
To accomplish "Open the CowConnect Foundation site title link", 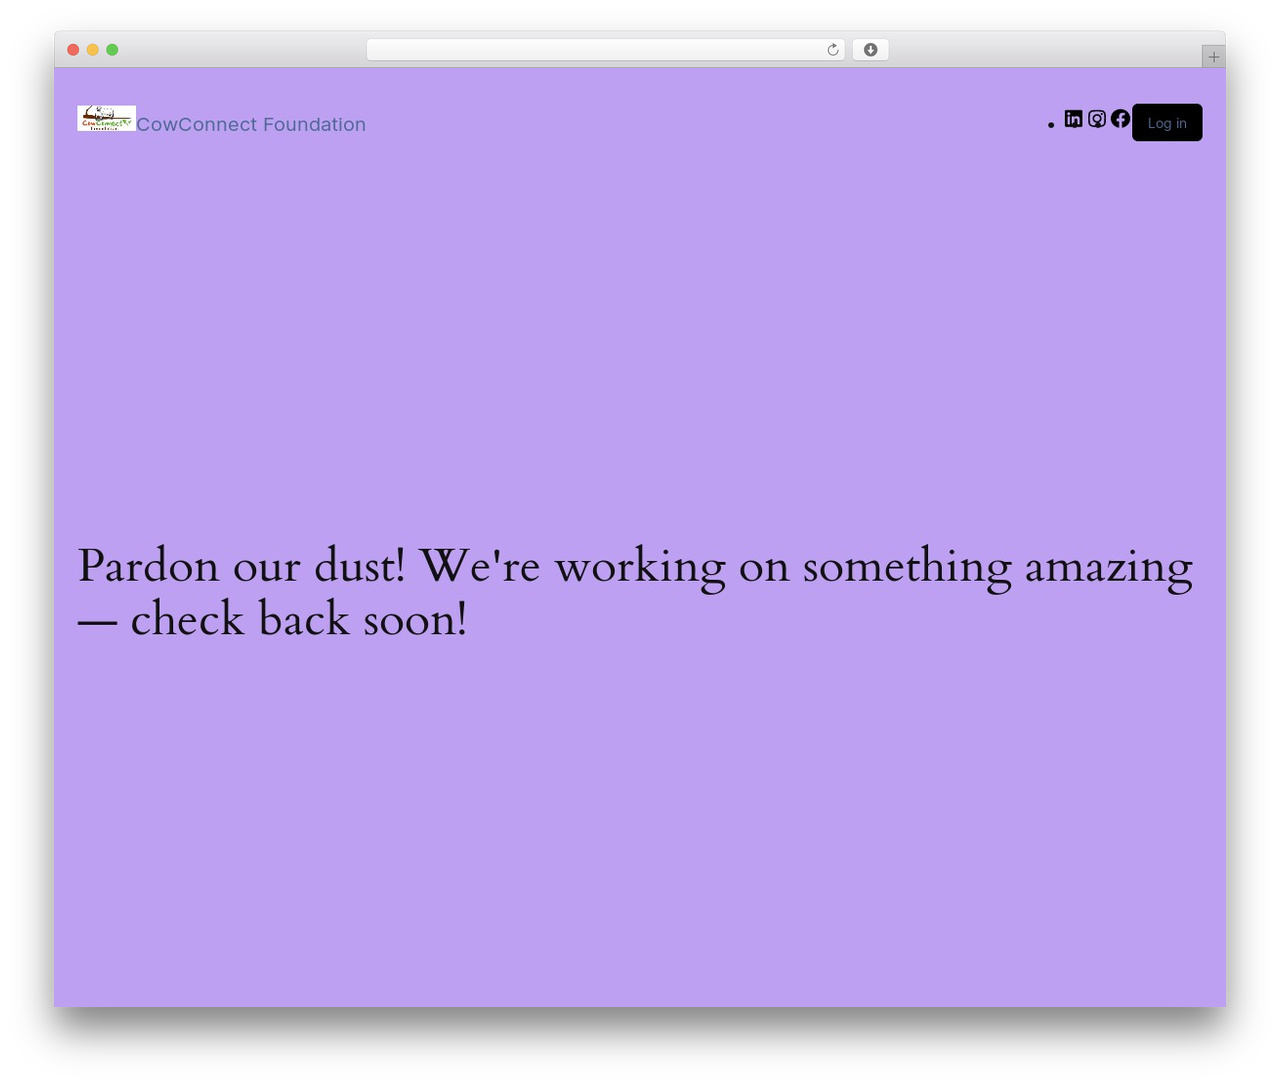I will pyautogui.click(x=251, y=124).
